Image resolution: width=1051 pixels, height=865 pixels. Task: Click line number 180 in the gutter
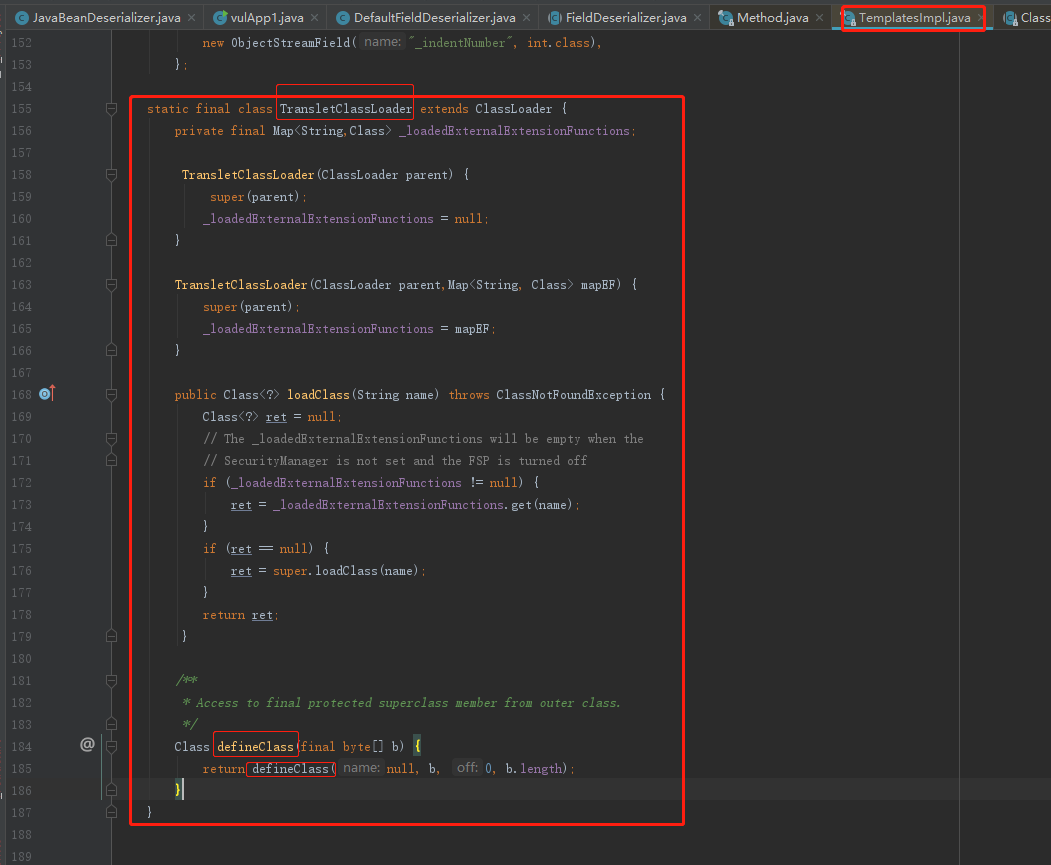[x=20, y=659]
